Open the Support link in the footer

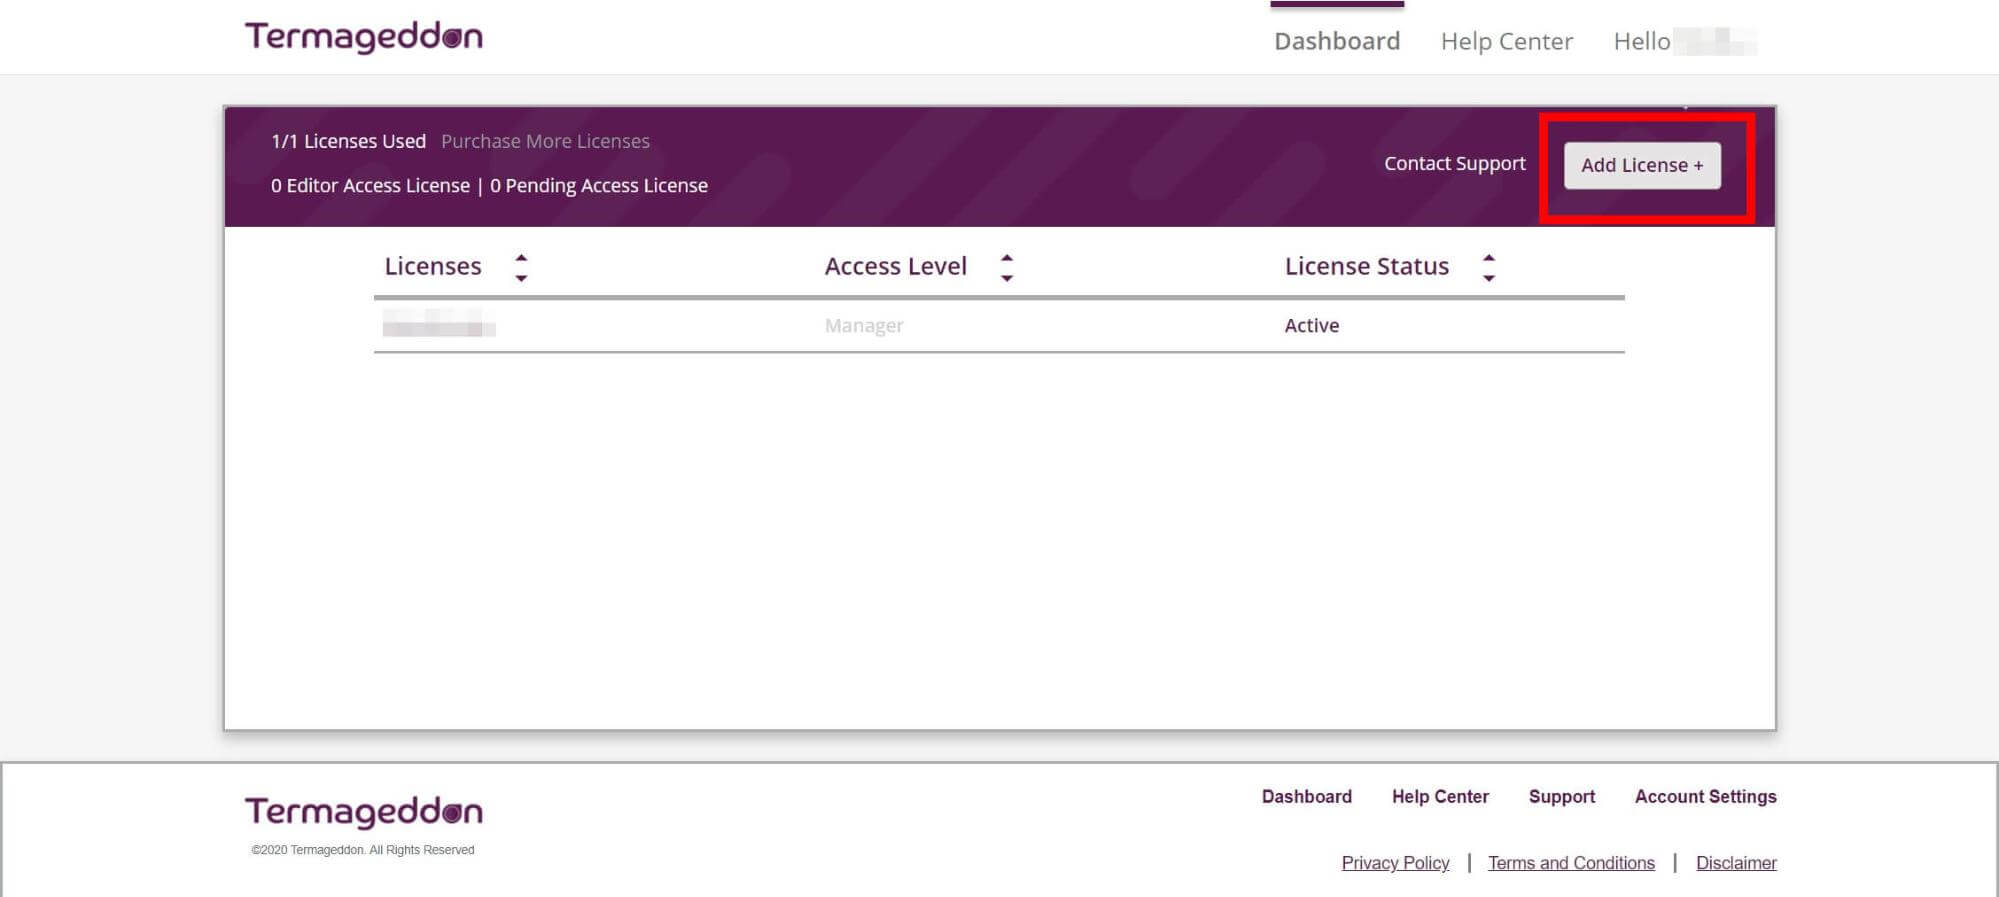click(x=1561, y=796)
